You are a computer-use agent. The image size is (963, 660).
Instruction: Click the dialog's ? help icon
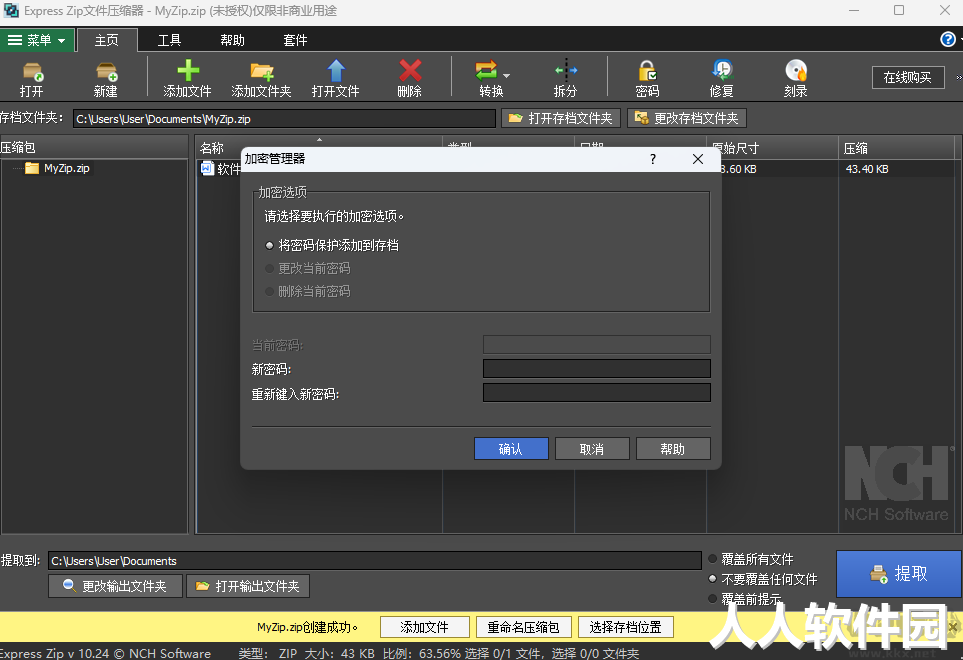[x=653, y=159]
